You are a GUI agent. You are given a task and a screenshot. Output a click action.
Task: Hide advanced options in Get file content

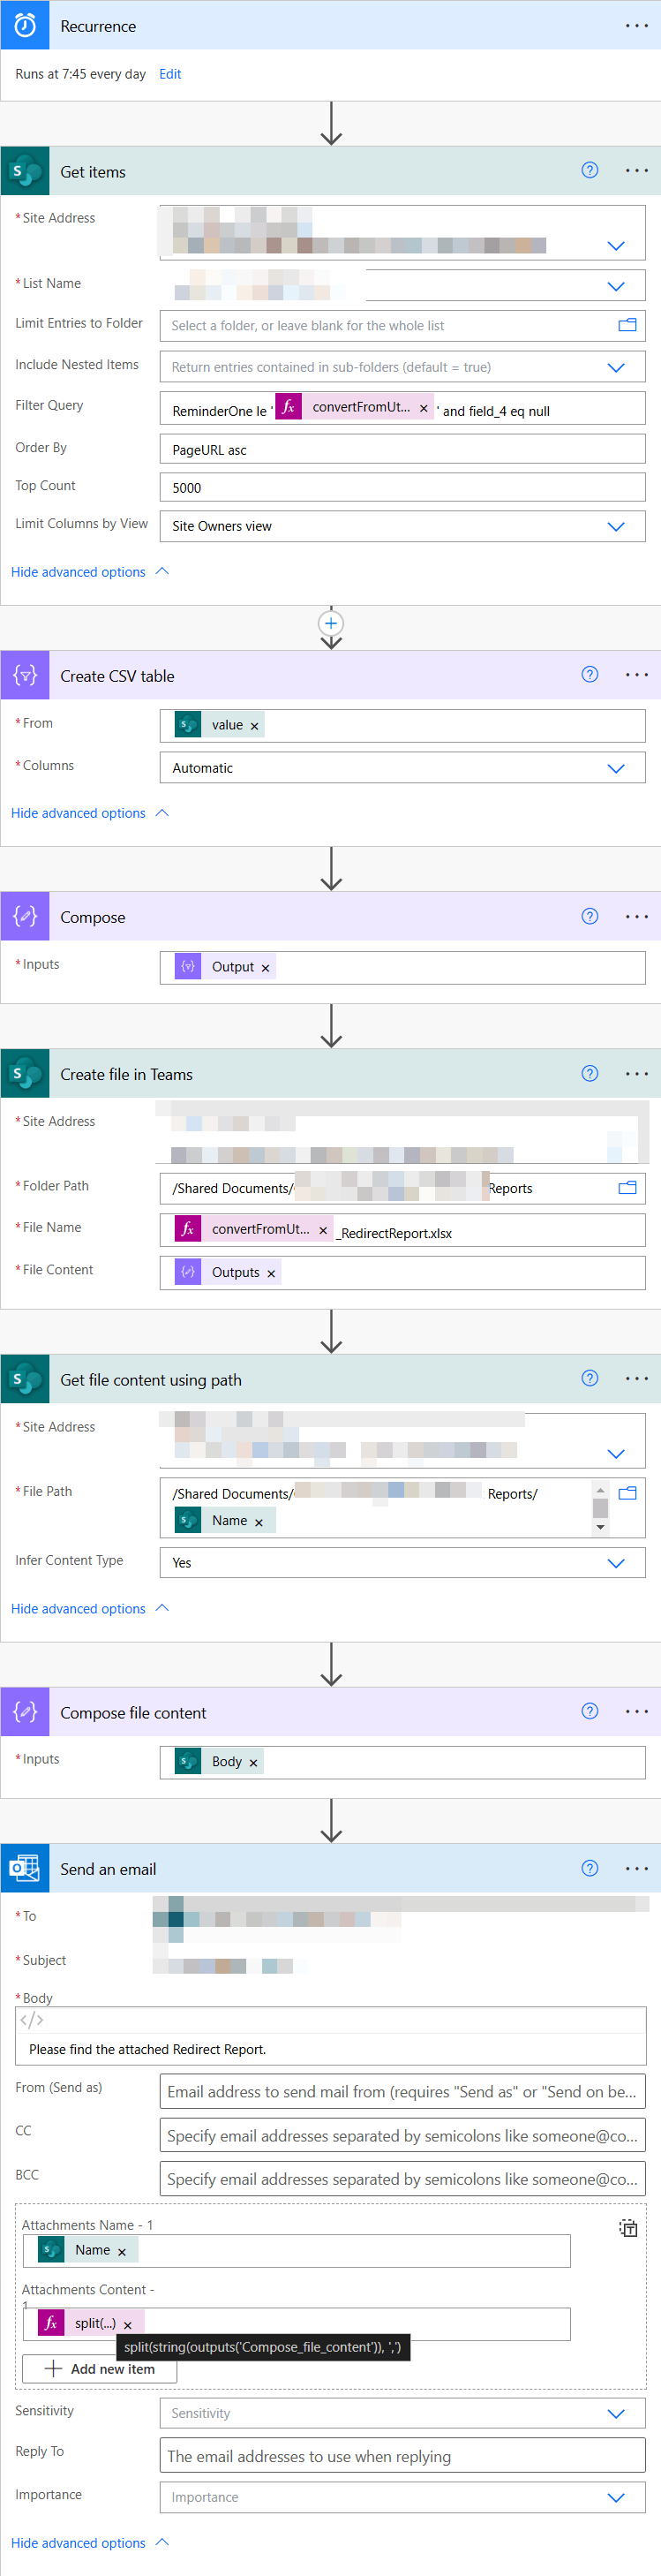coord(89,1608)
